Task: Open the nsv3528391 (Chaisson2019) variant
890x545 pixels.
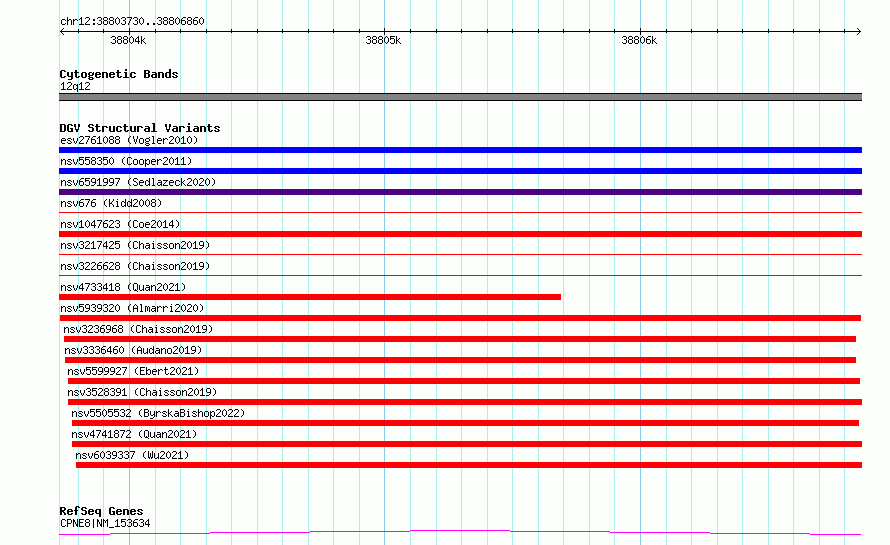Action: point(142,392)
